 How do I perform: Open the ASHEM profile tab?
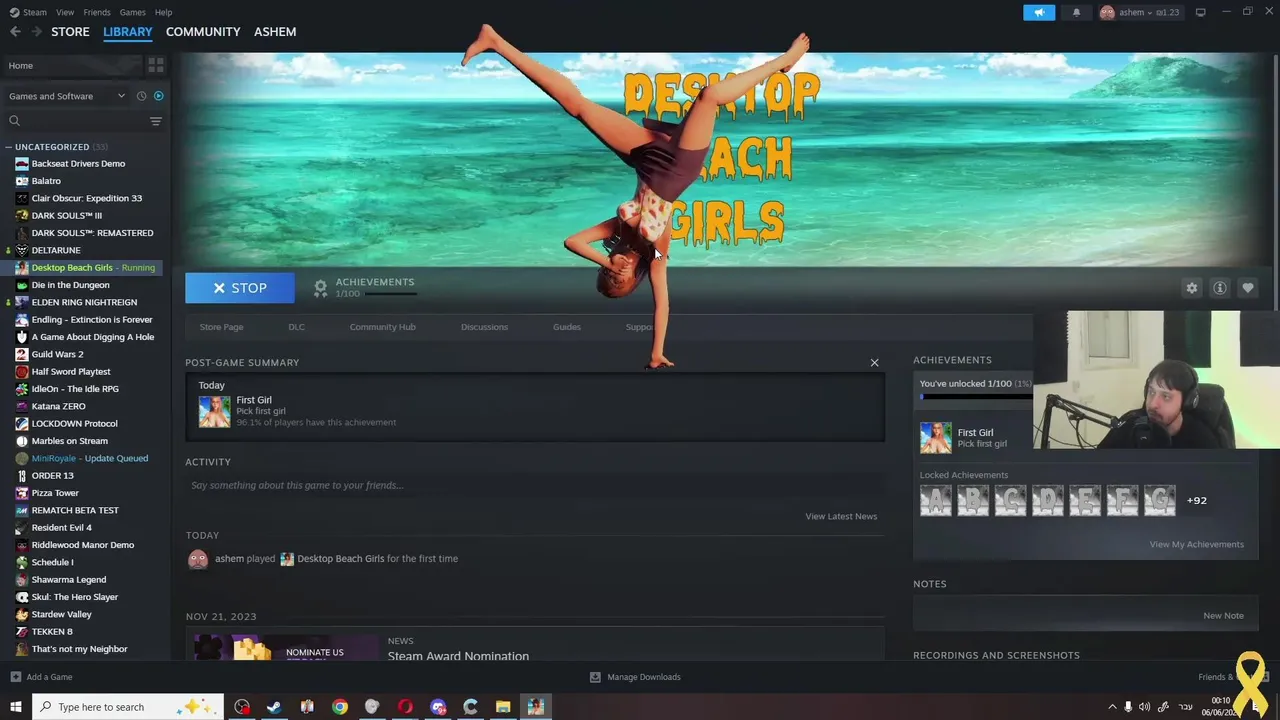tap(275, 32)
